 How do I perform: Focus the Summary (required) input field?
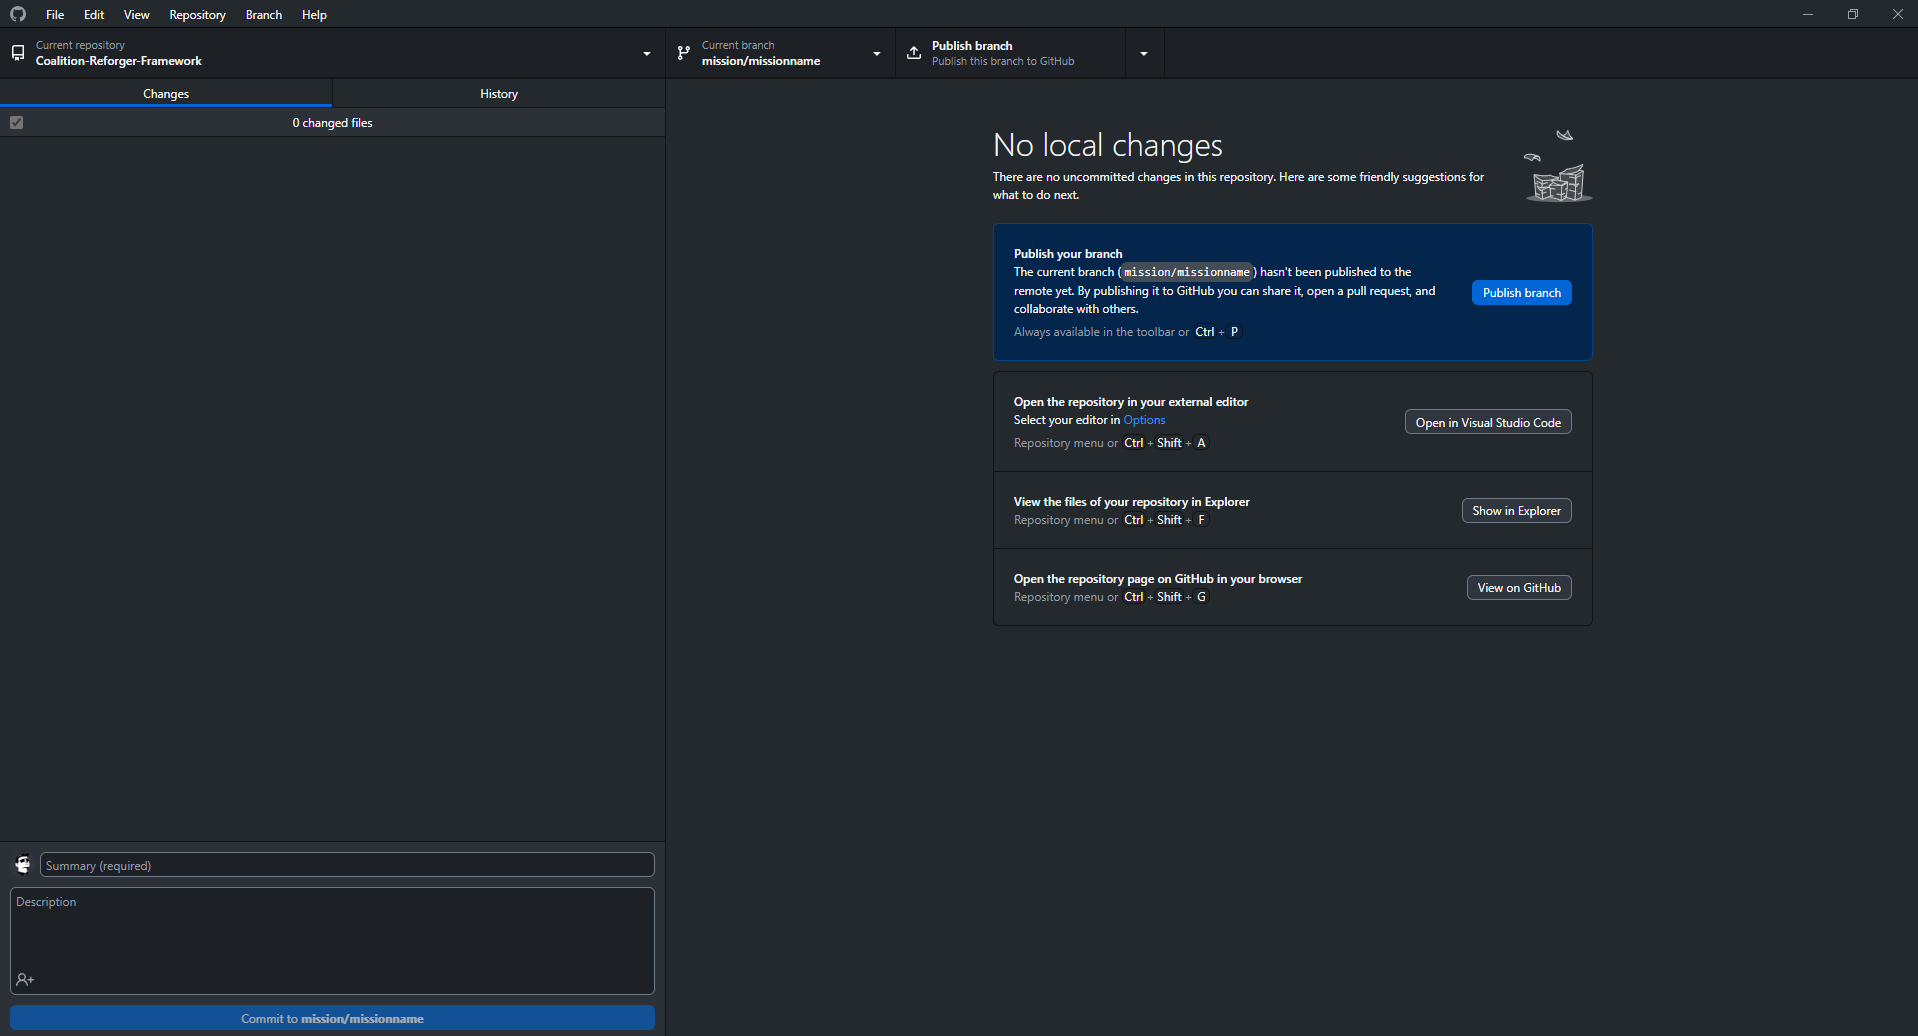point(347,866)
